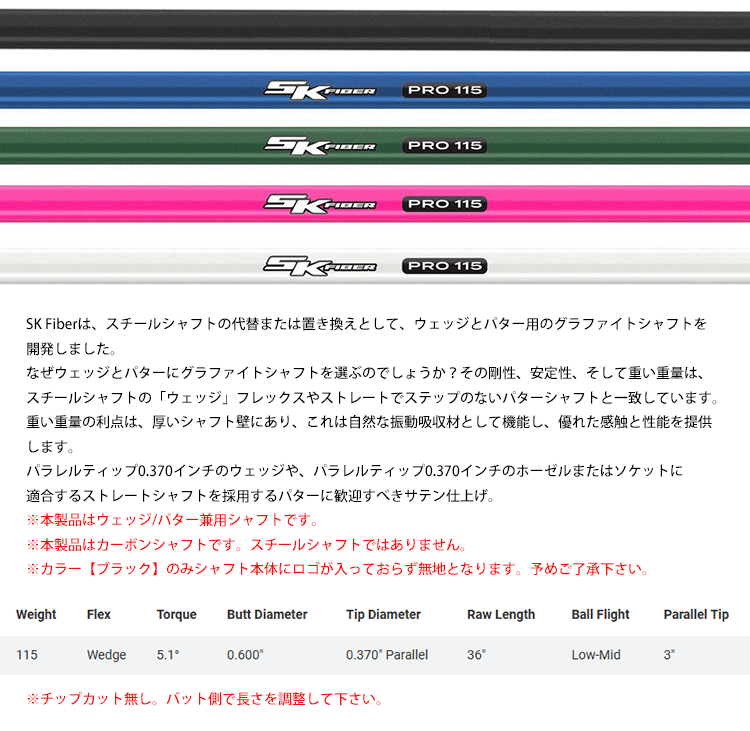Click the text 開発しました。
The height and width of the screenshot is (731, 750).
pos(72,349)
